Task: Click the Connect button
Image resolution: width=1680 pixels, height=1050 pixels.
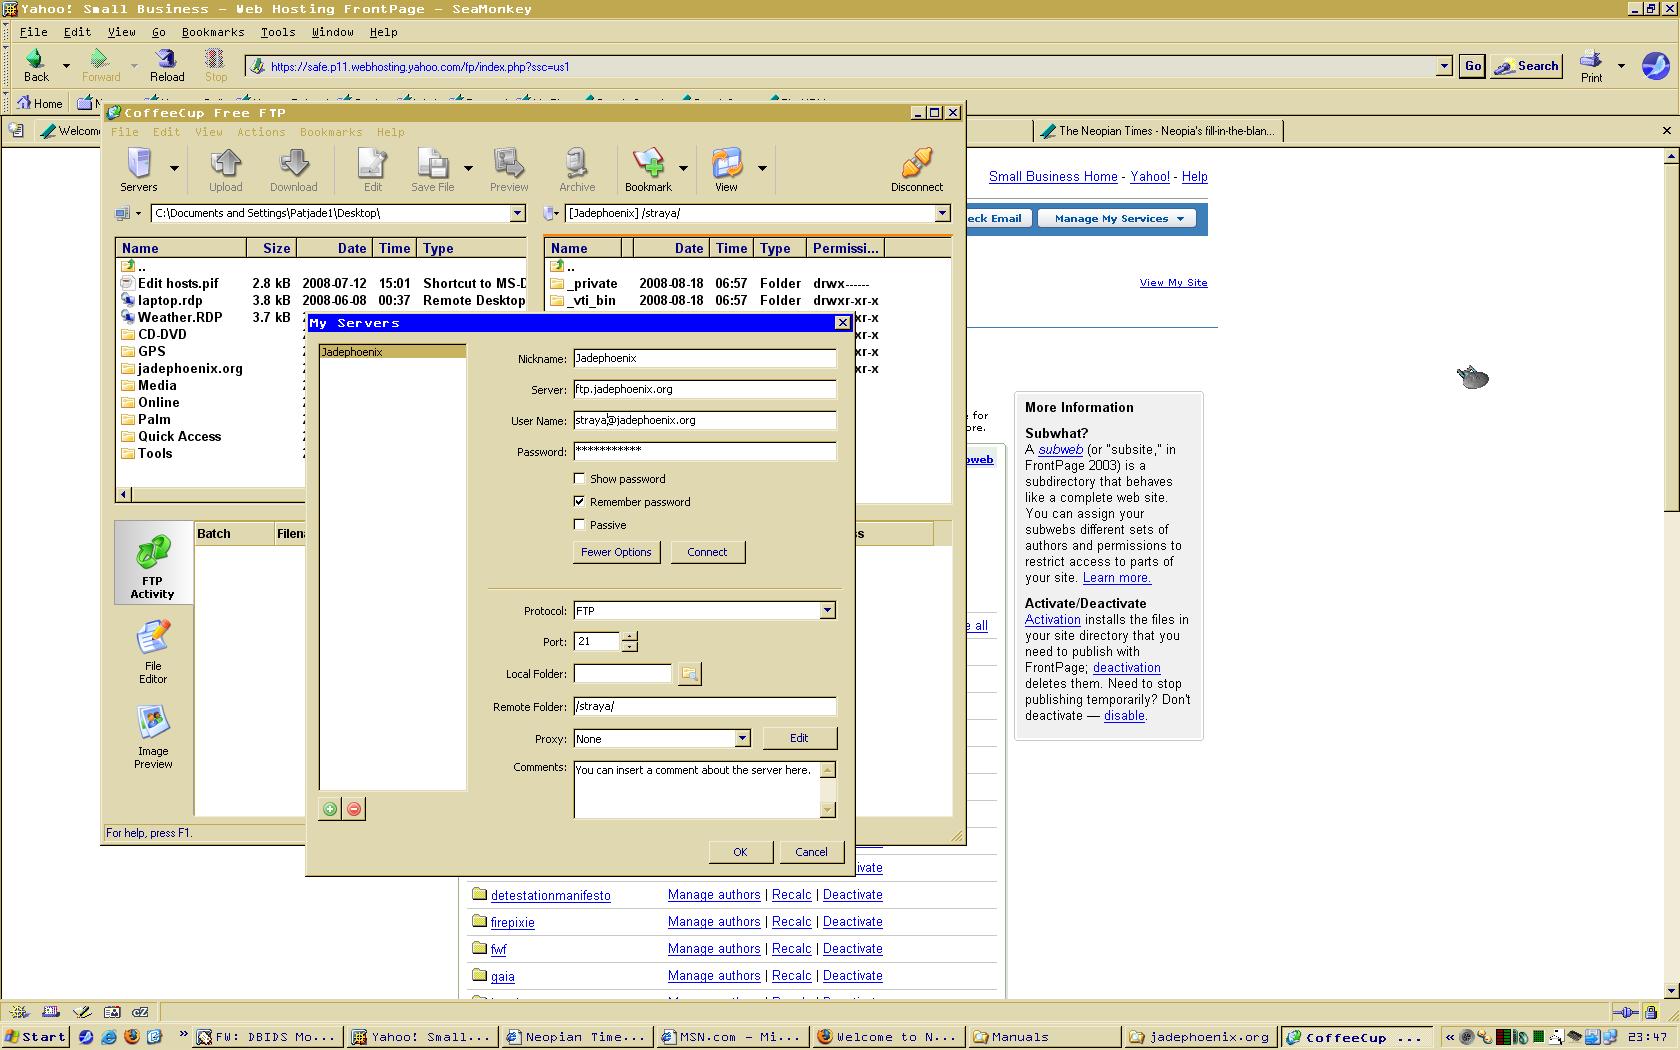Action: click(x=707, y=552)
